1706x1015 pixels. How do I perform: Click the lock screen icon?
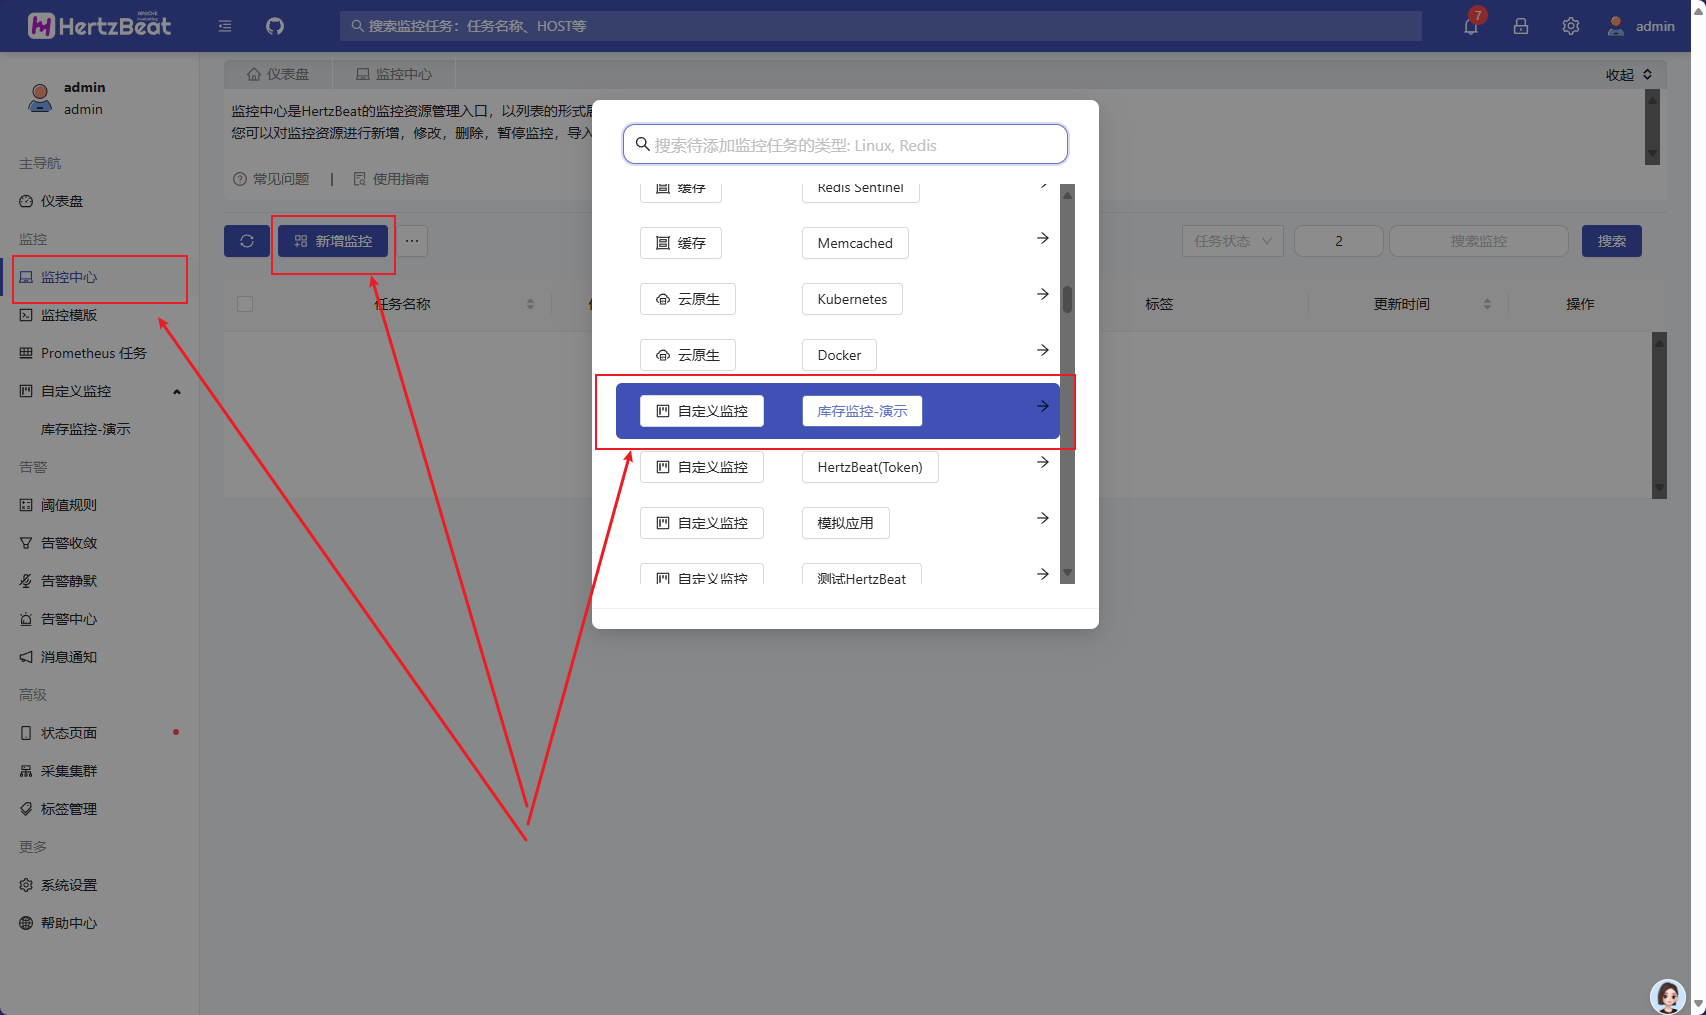pos(1520,26)
